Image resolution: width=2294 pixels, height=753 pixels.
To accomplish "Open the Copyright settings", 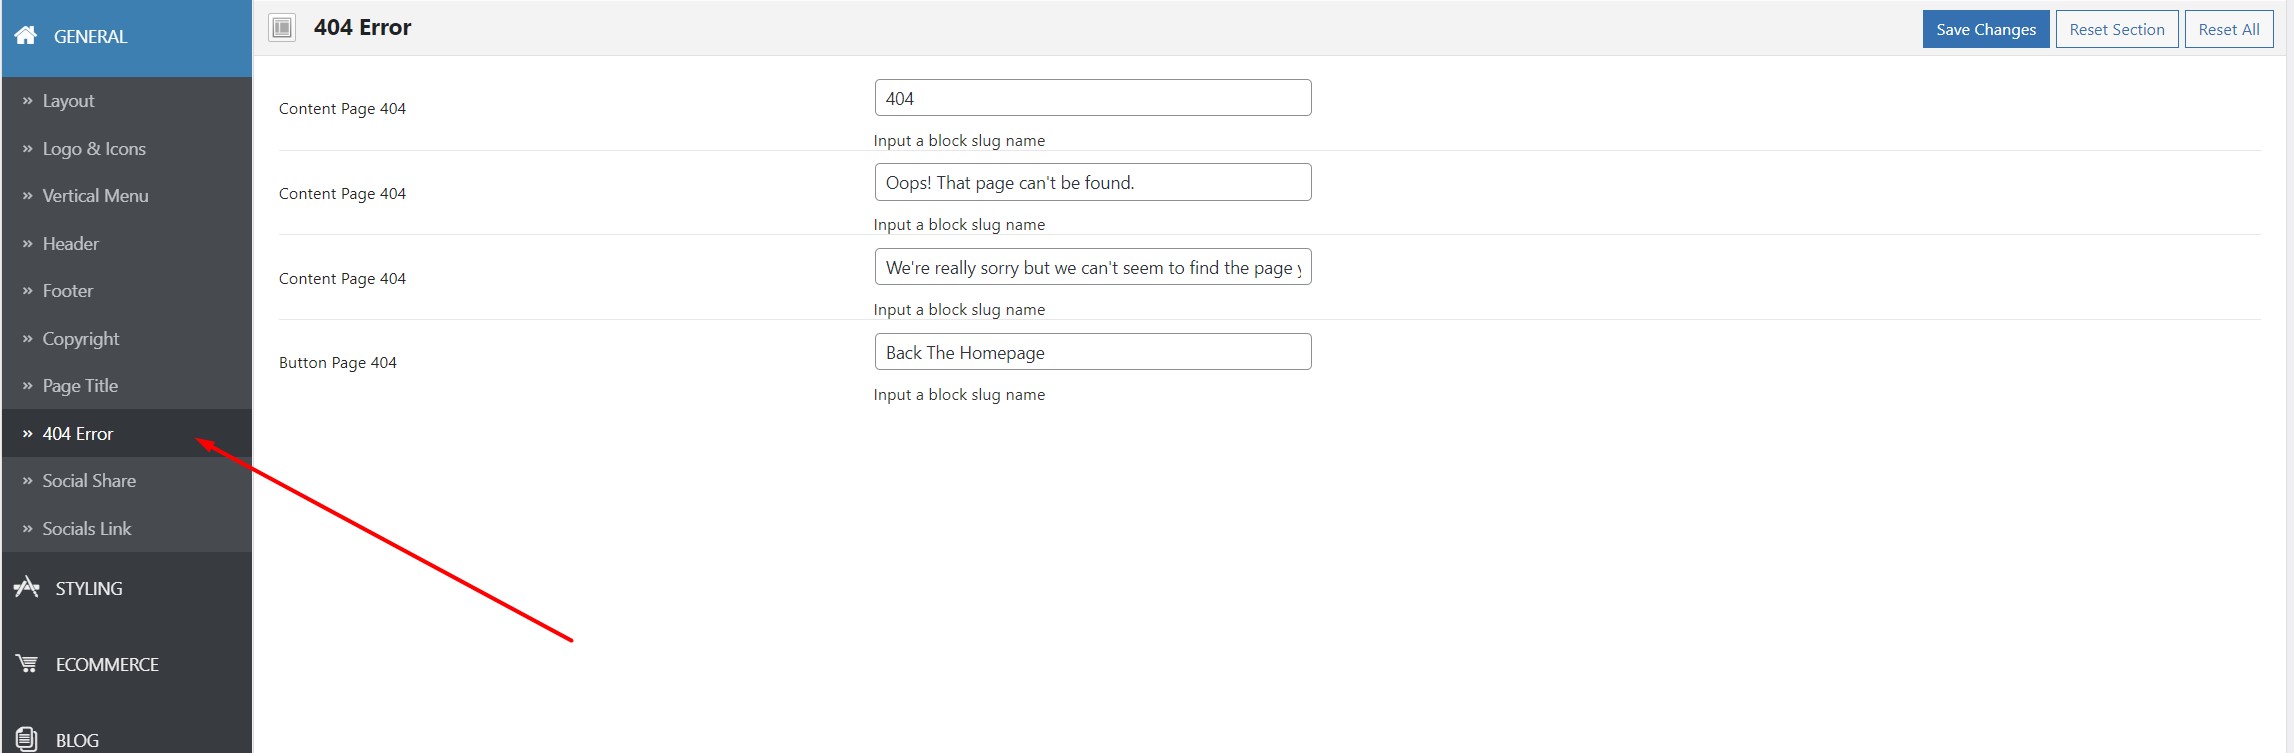I will [x=127, y=339].
